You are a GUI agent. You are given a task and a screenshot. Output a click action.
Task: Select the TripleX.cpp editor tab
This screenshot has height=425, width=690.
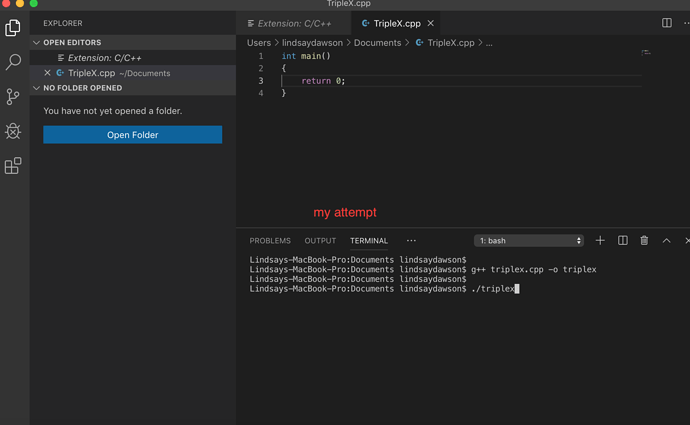pos(396,23)
